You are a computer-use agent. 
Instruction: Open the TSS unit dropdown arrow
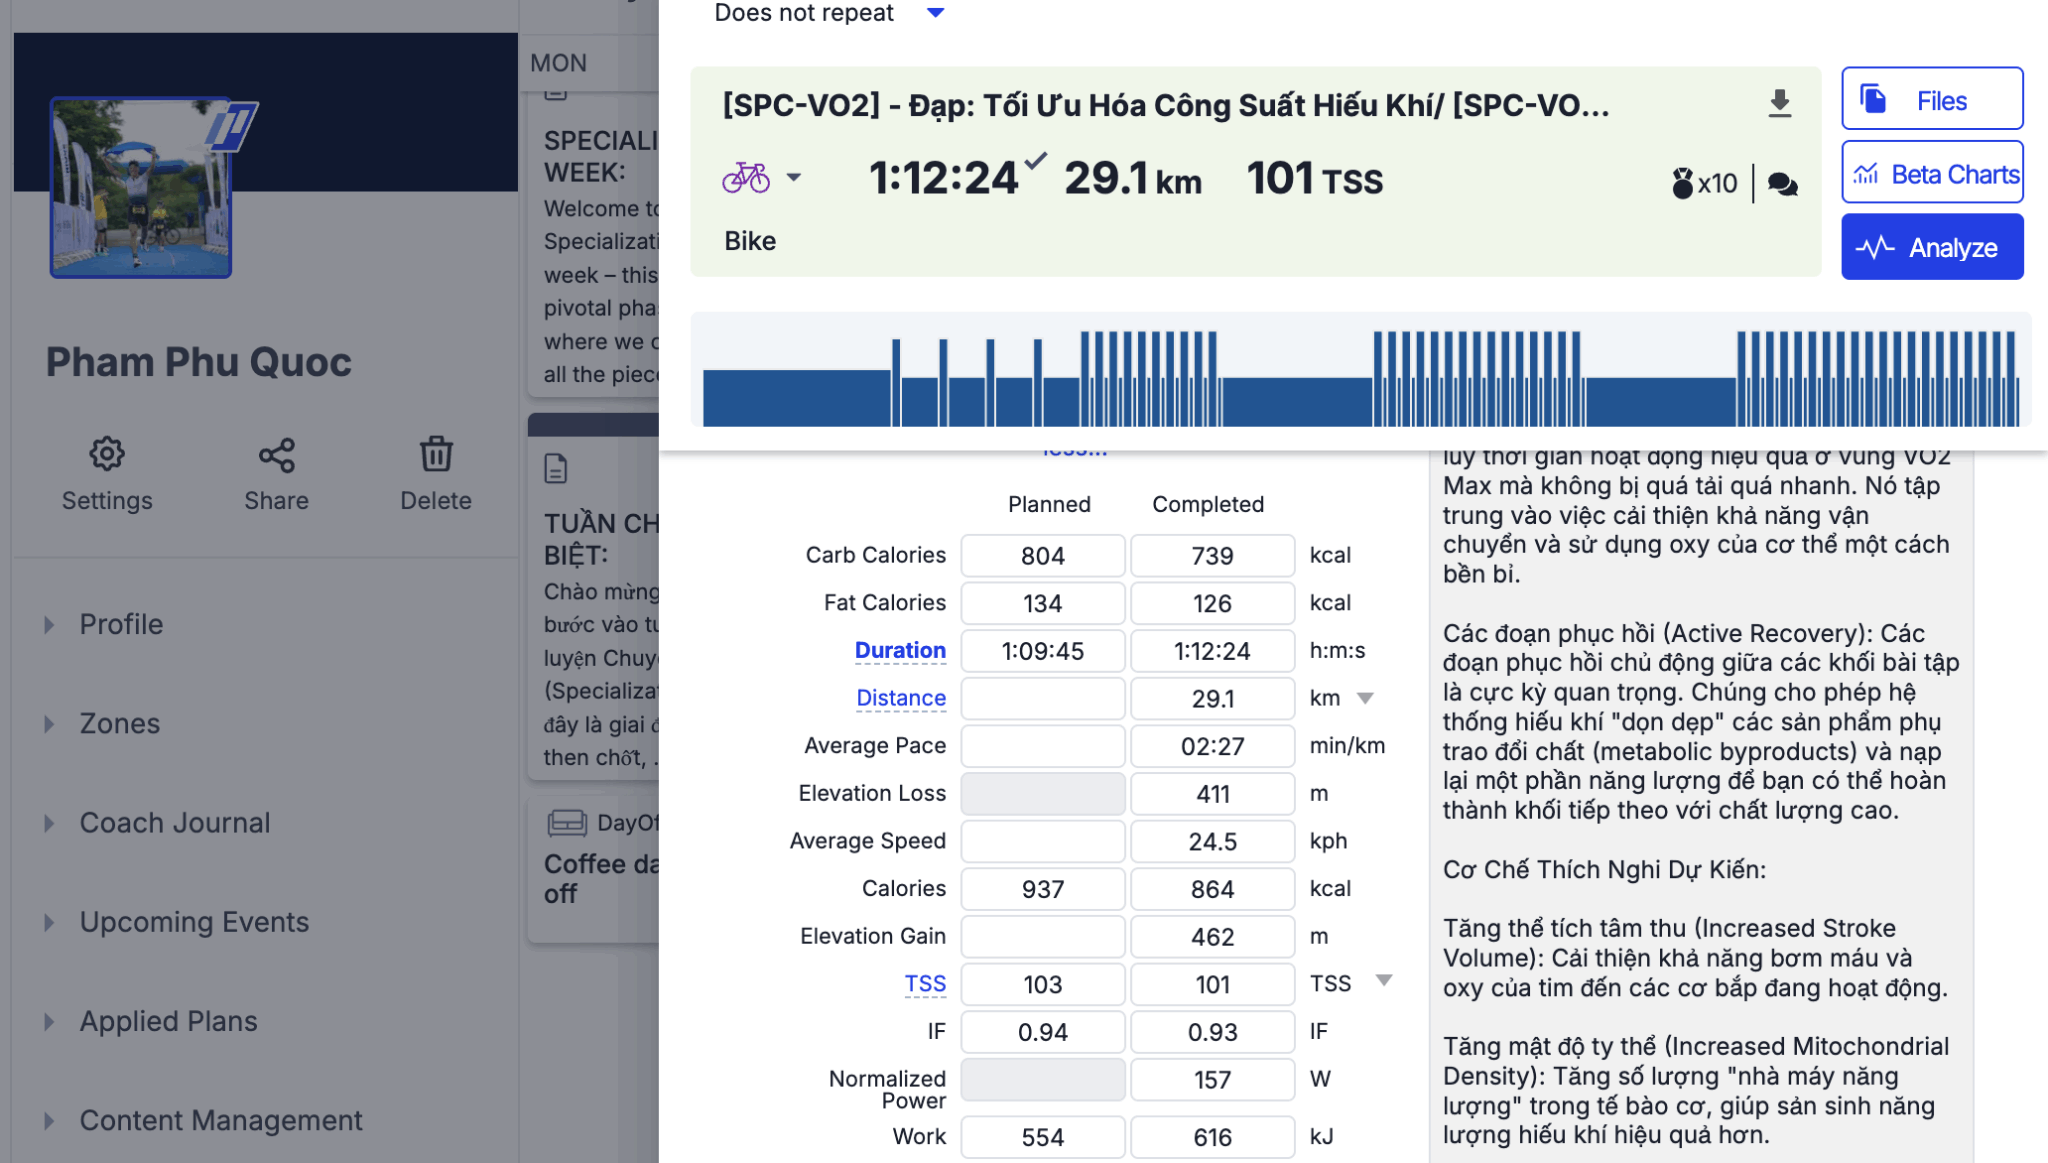1384,981
